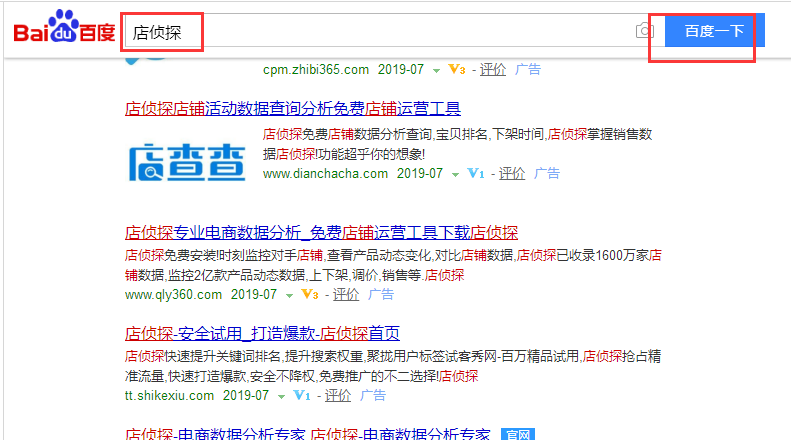791x440 pixels.
Task: Click V3 badge beside www.qly360.com
Action: [310, 295]
